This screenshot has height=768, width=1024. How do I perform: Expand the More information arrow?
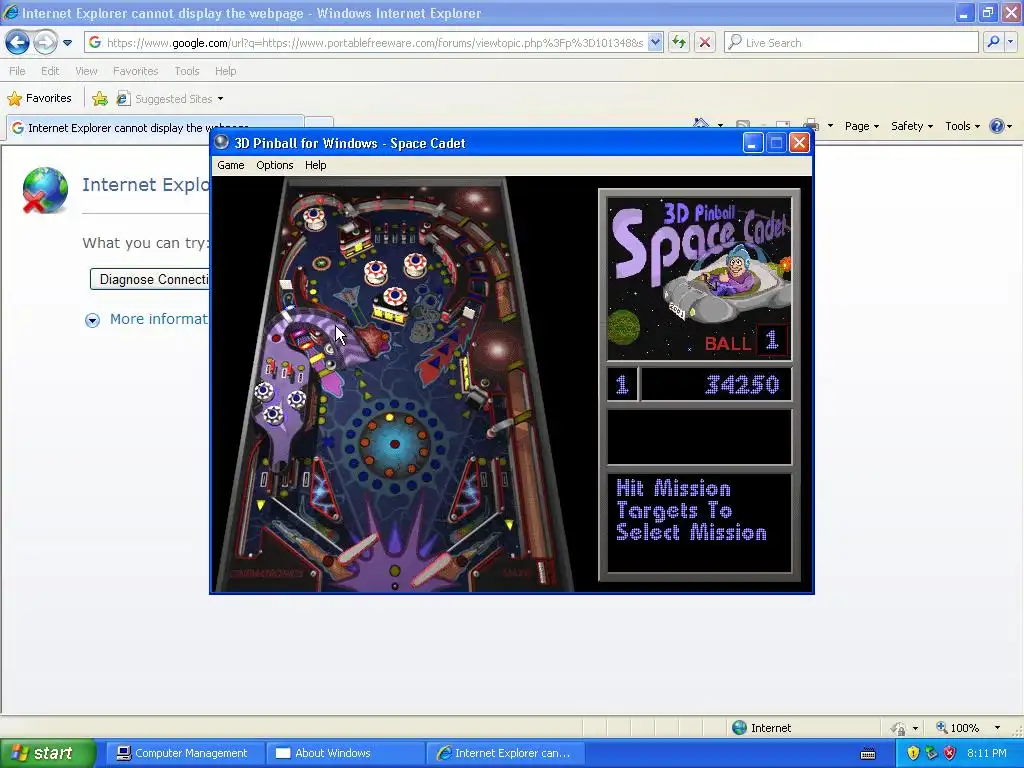[92, 320]
